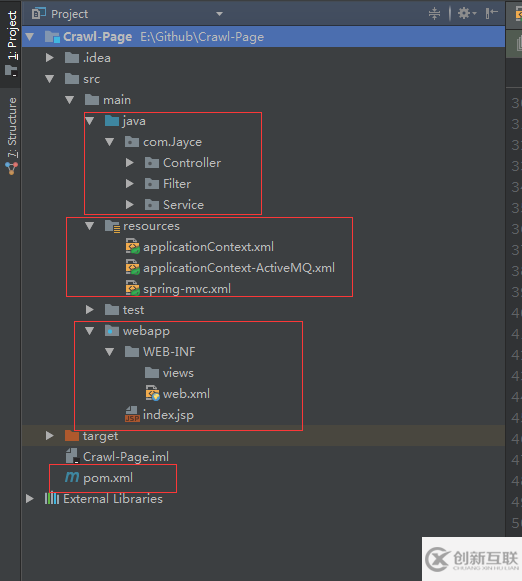
Task: Click the WEB-INF folder icon
Action: click(132, 352)
